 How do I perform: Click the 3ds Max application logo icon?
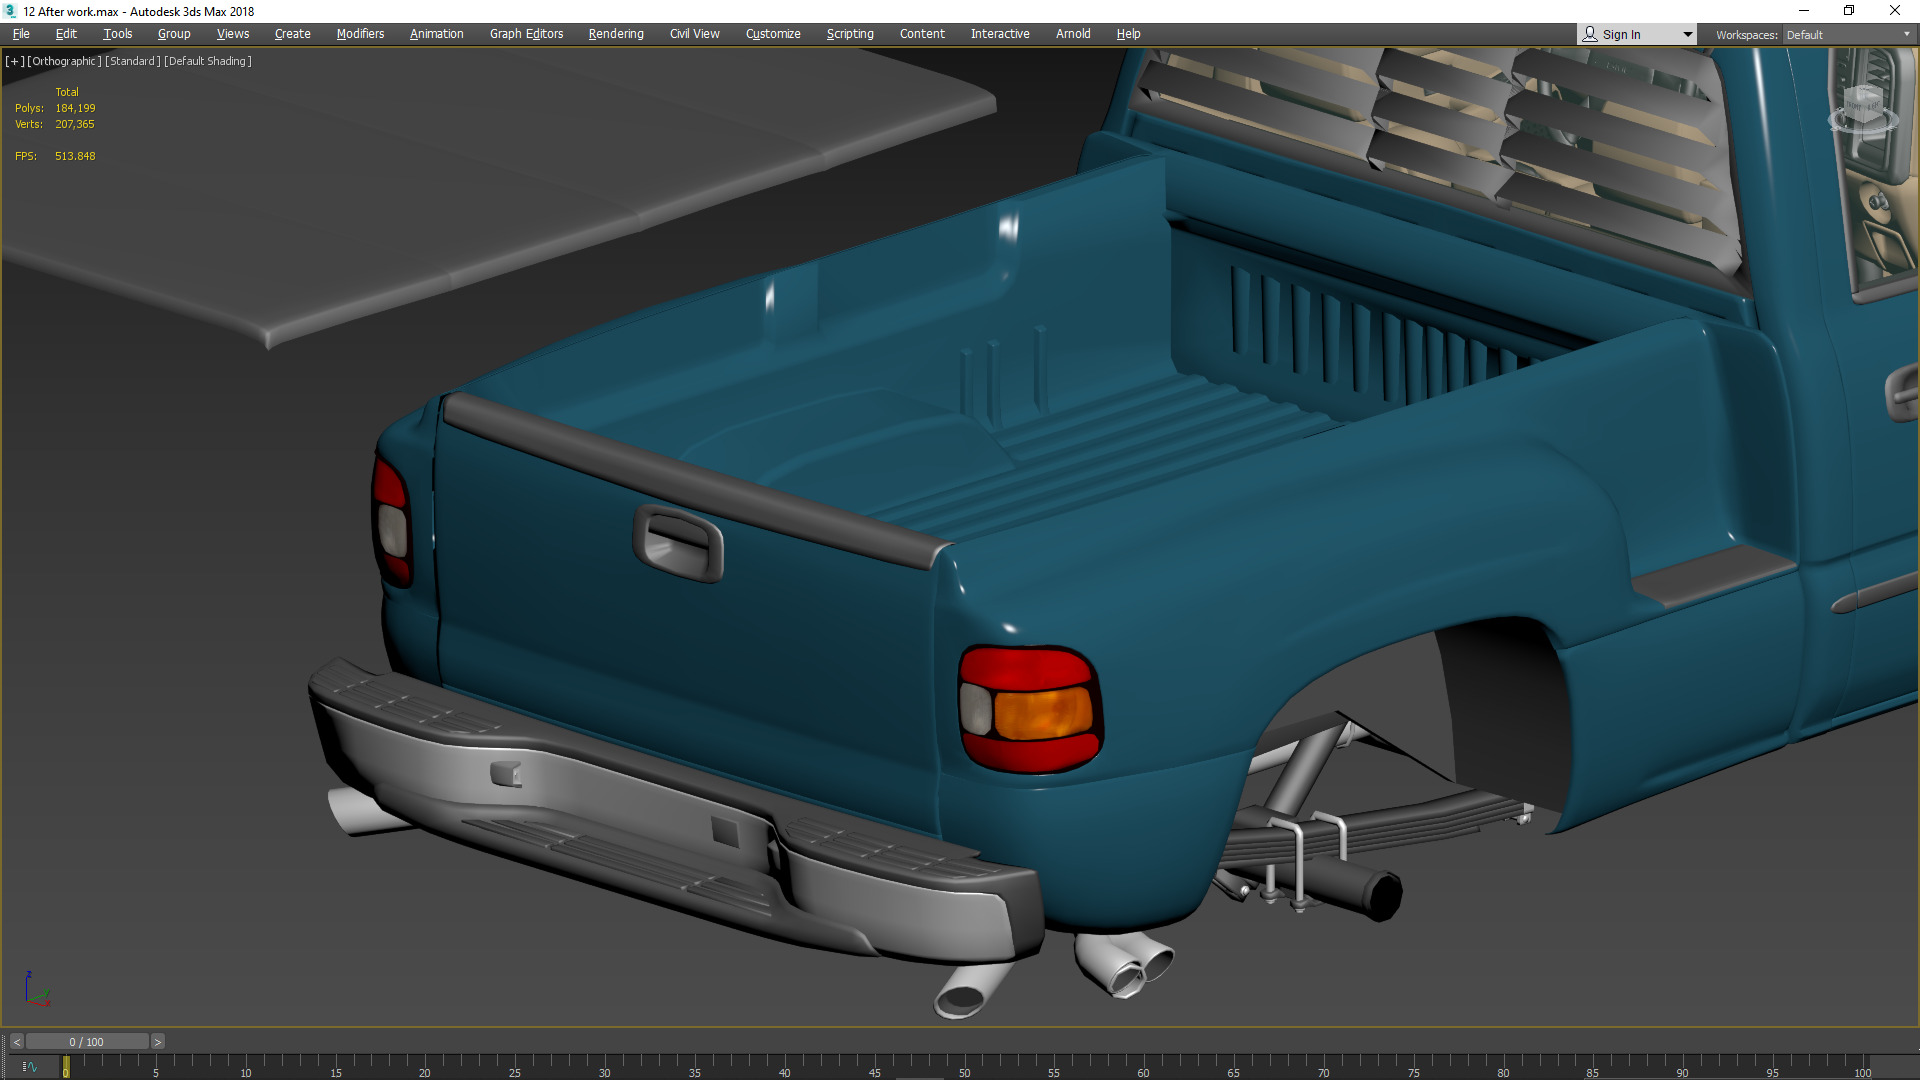pos(10,11)
